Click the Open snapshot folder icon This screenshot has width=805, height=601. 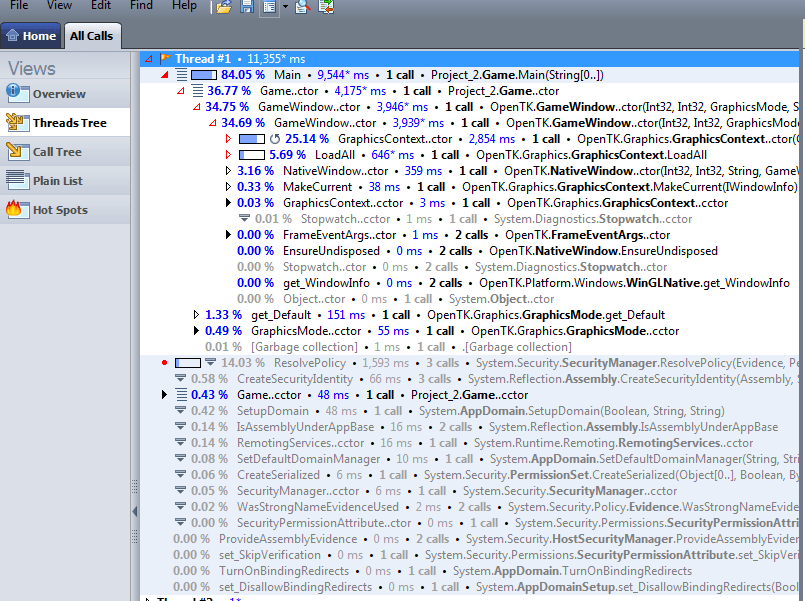pos(224,7)
